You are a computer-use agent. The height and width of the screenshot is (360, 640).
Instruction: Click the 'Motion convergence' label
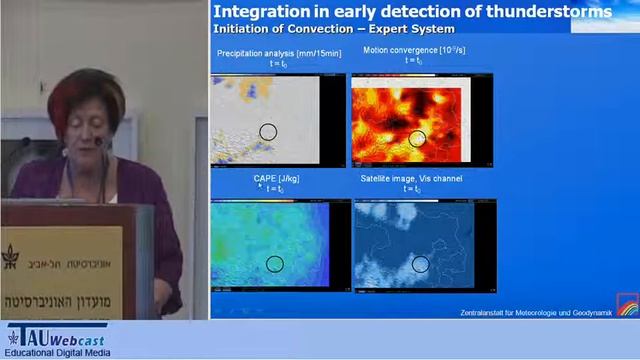414,50
